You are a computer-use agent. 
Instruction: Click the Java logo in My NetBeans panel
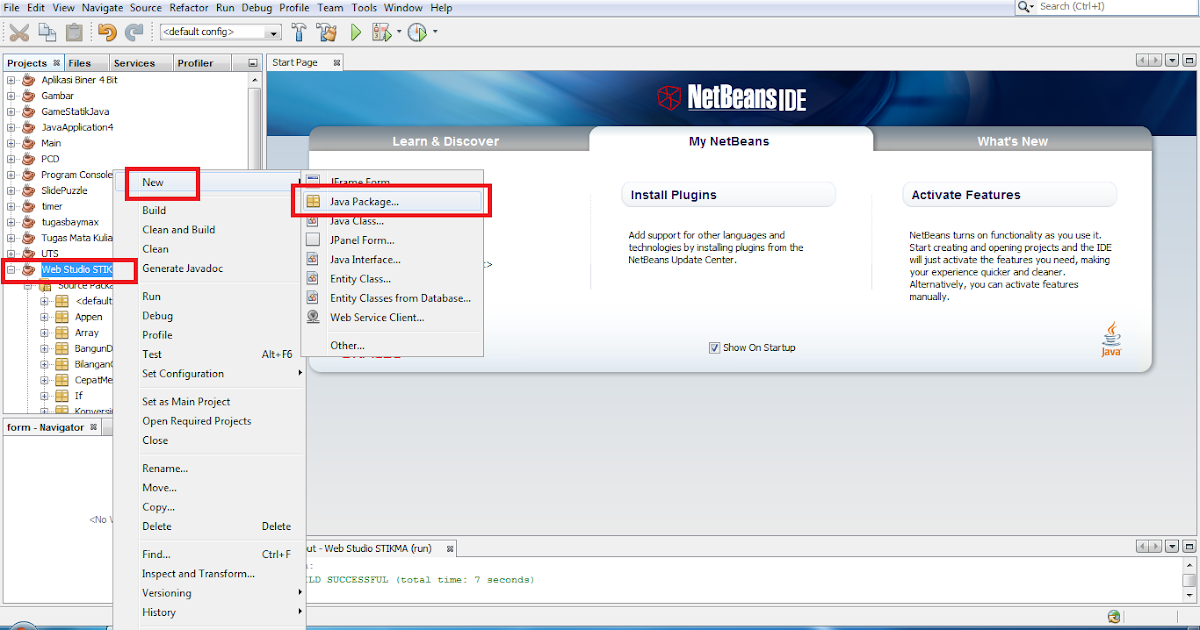1111,337
